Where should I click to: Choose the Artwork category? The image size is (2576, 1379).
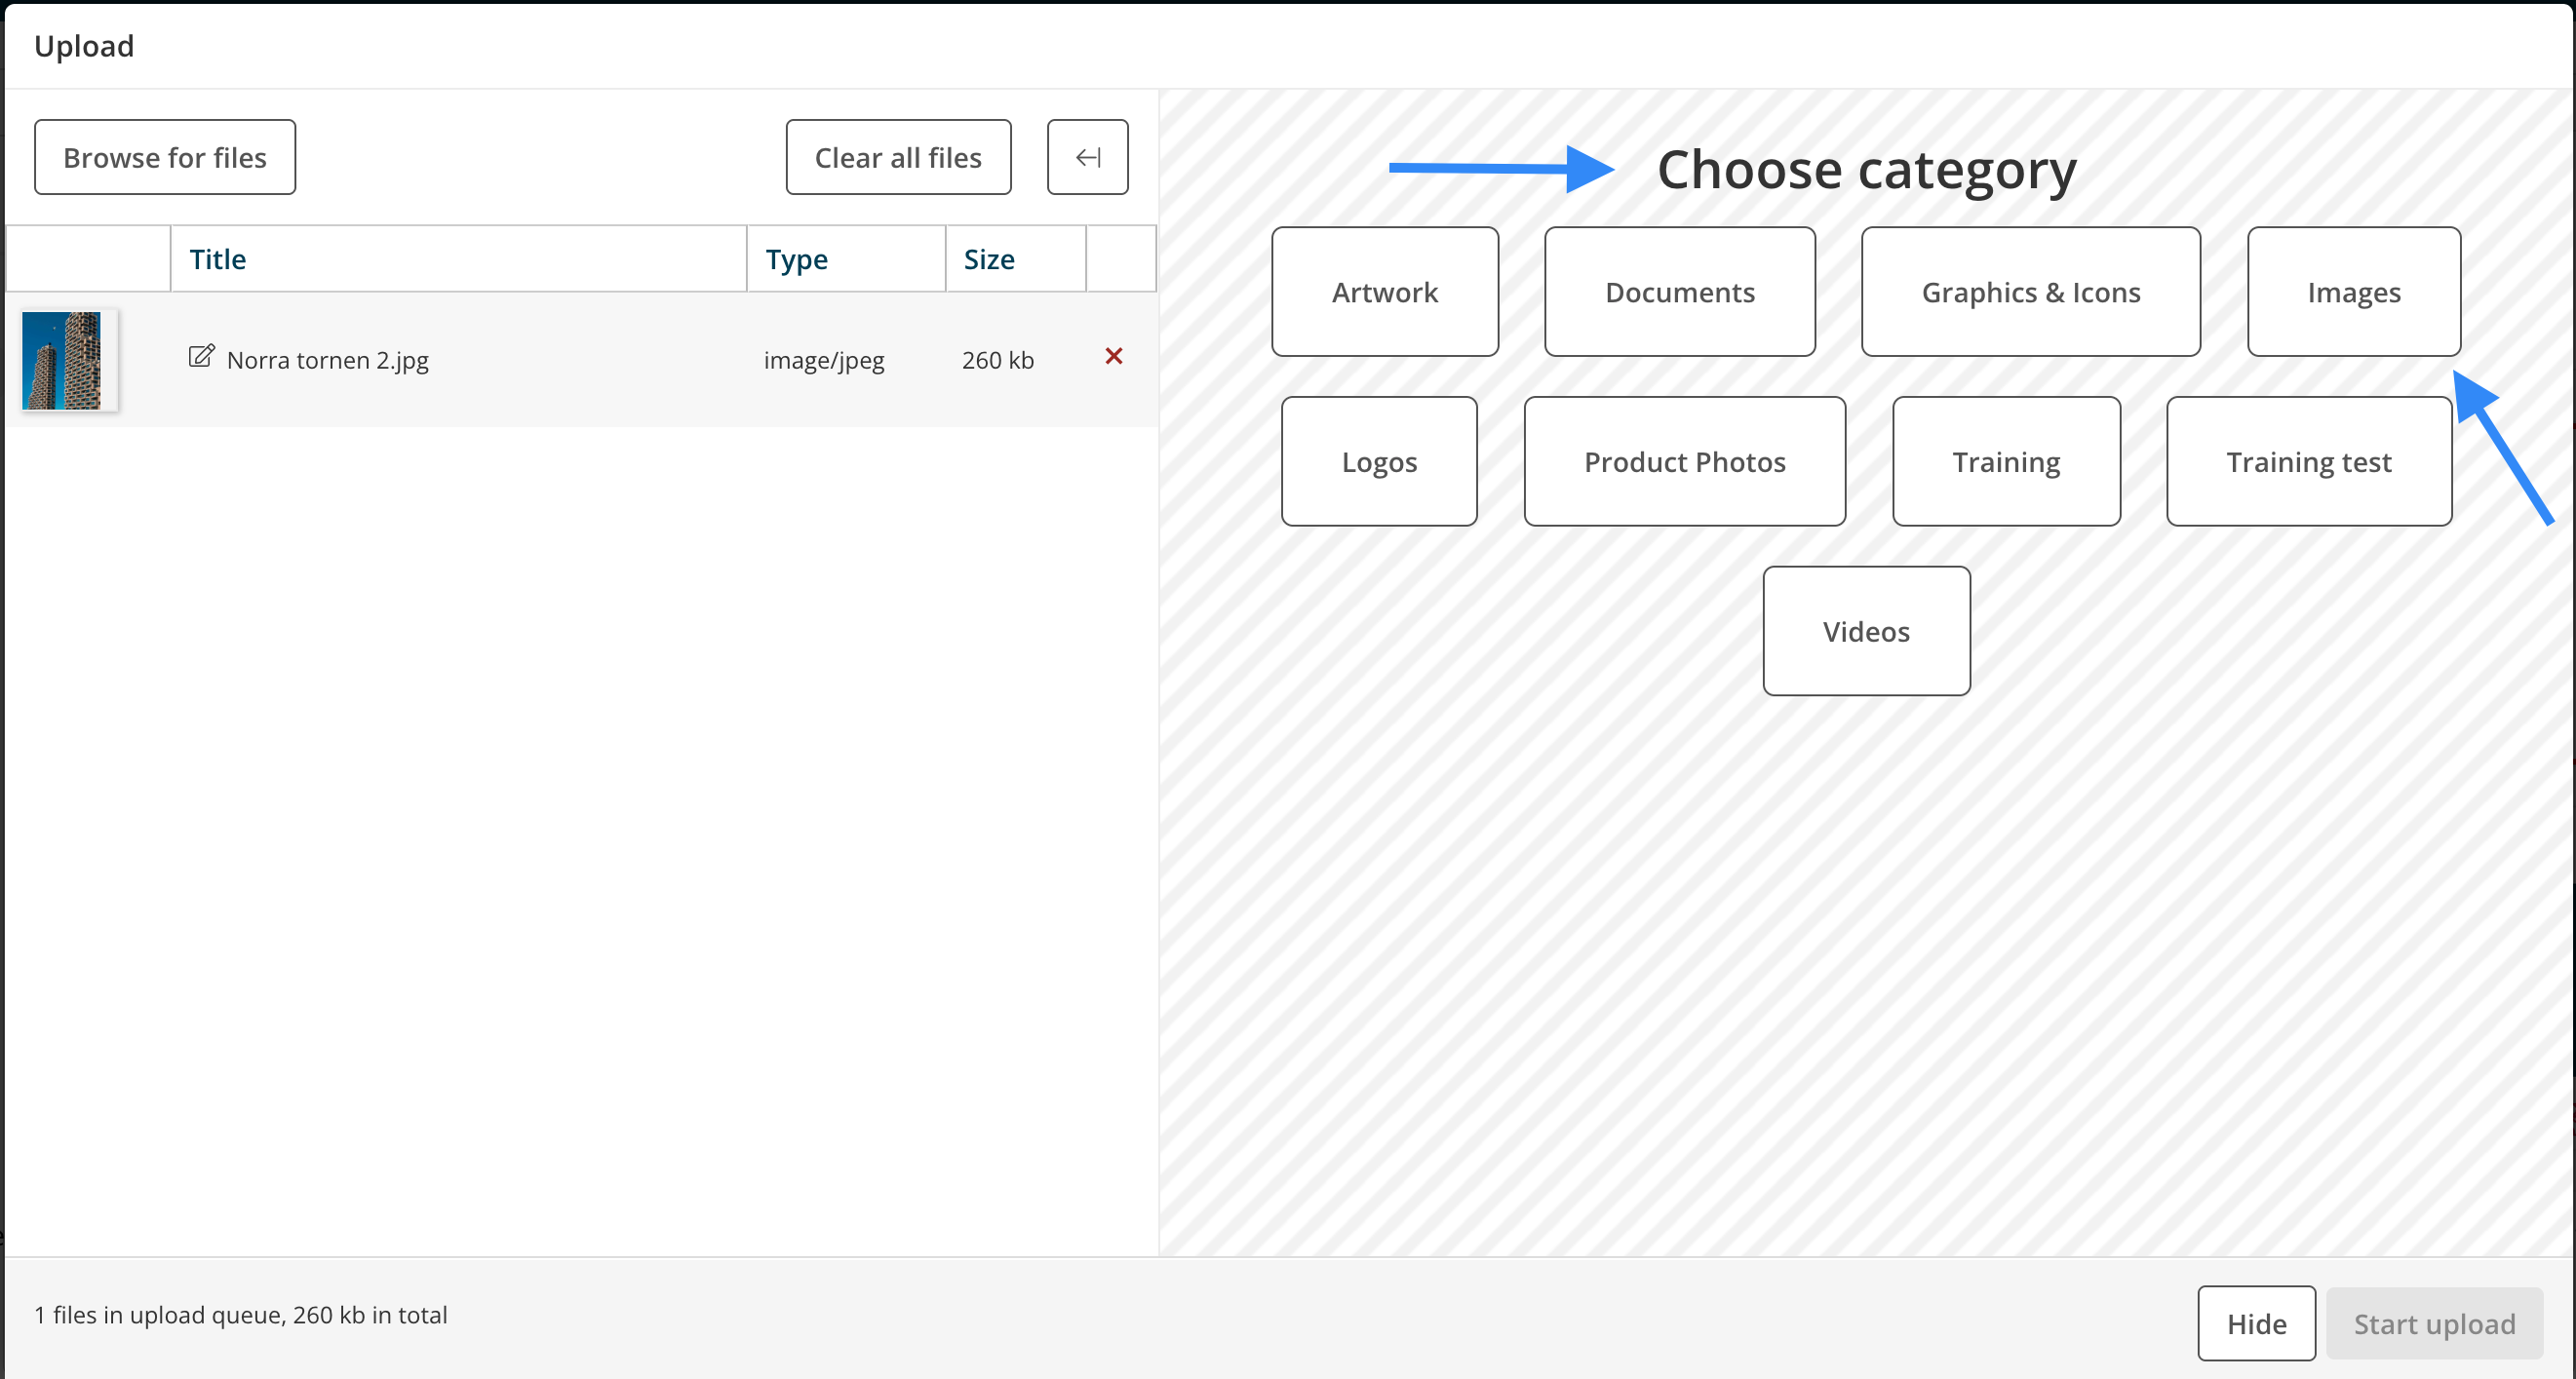(1385, 292)
